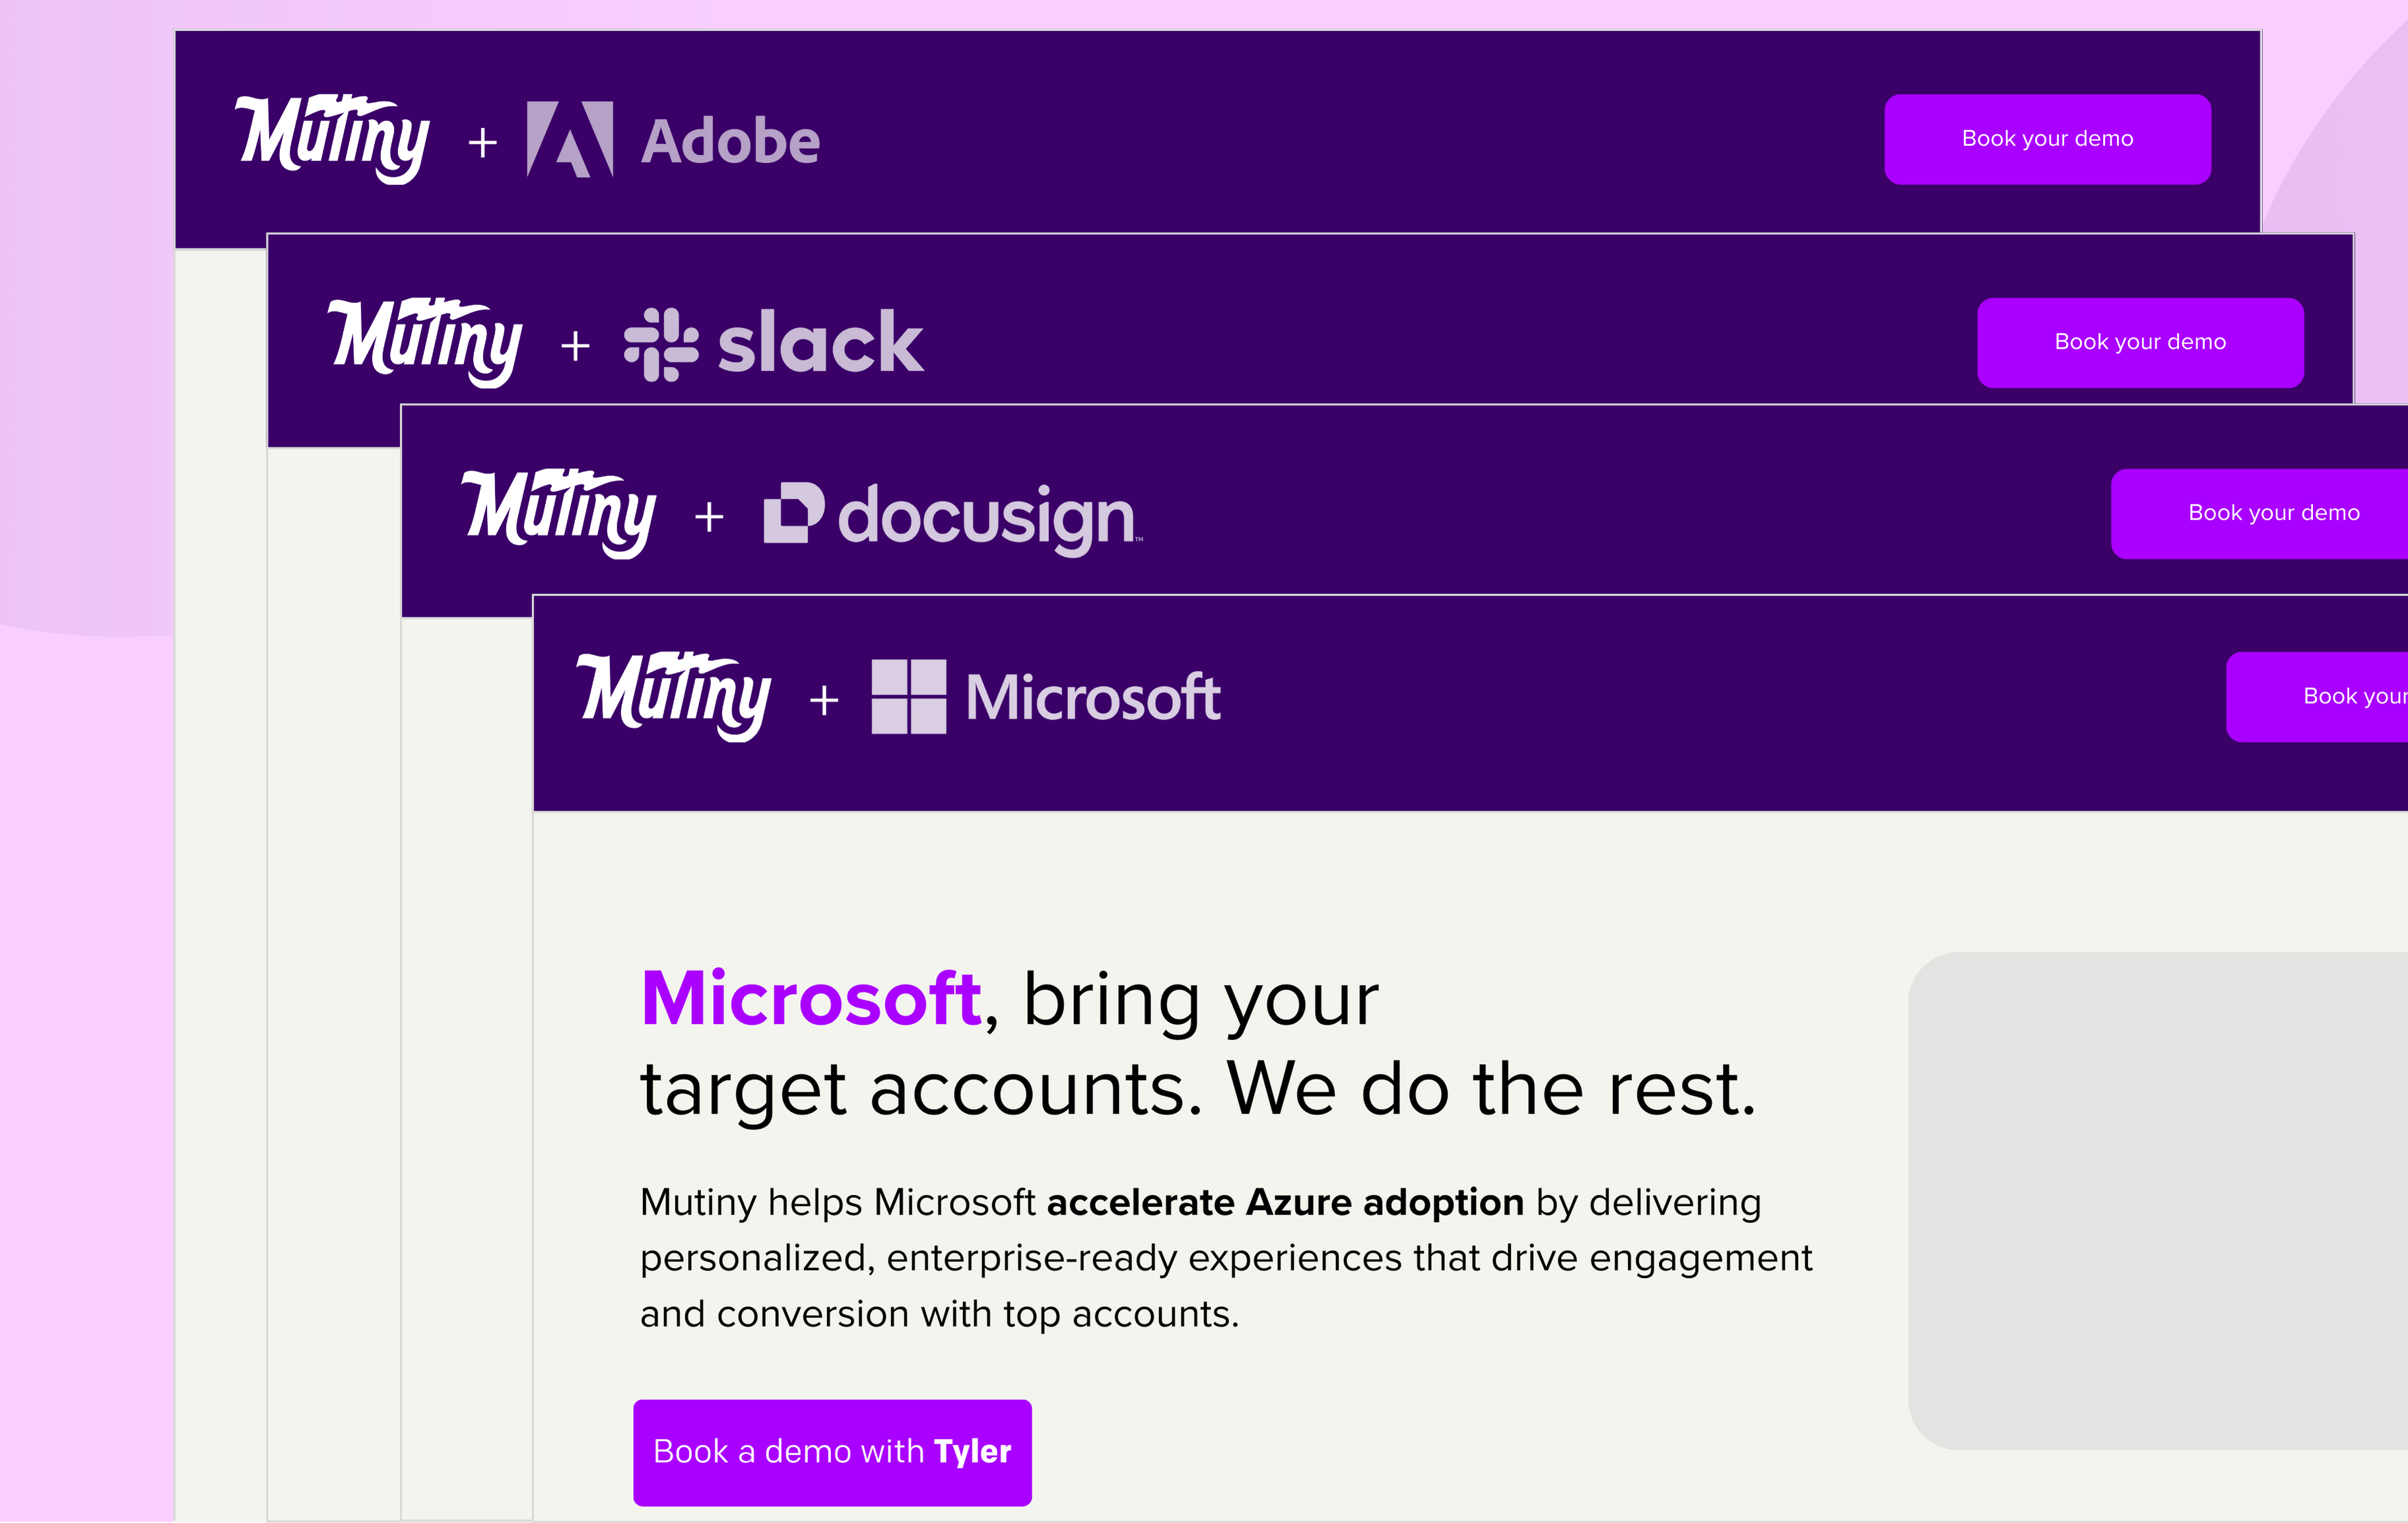Click the Adobe logo icon
Image resolution: width=2408 pixels, height=1523 pixels.
570,139
